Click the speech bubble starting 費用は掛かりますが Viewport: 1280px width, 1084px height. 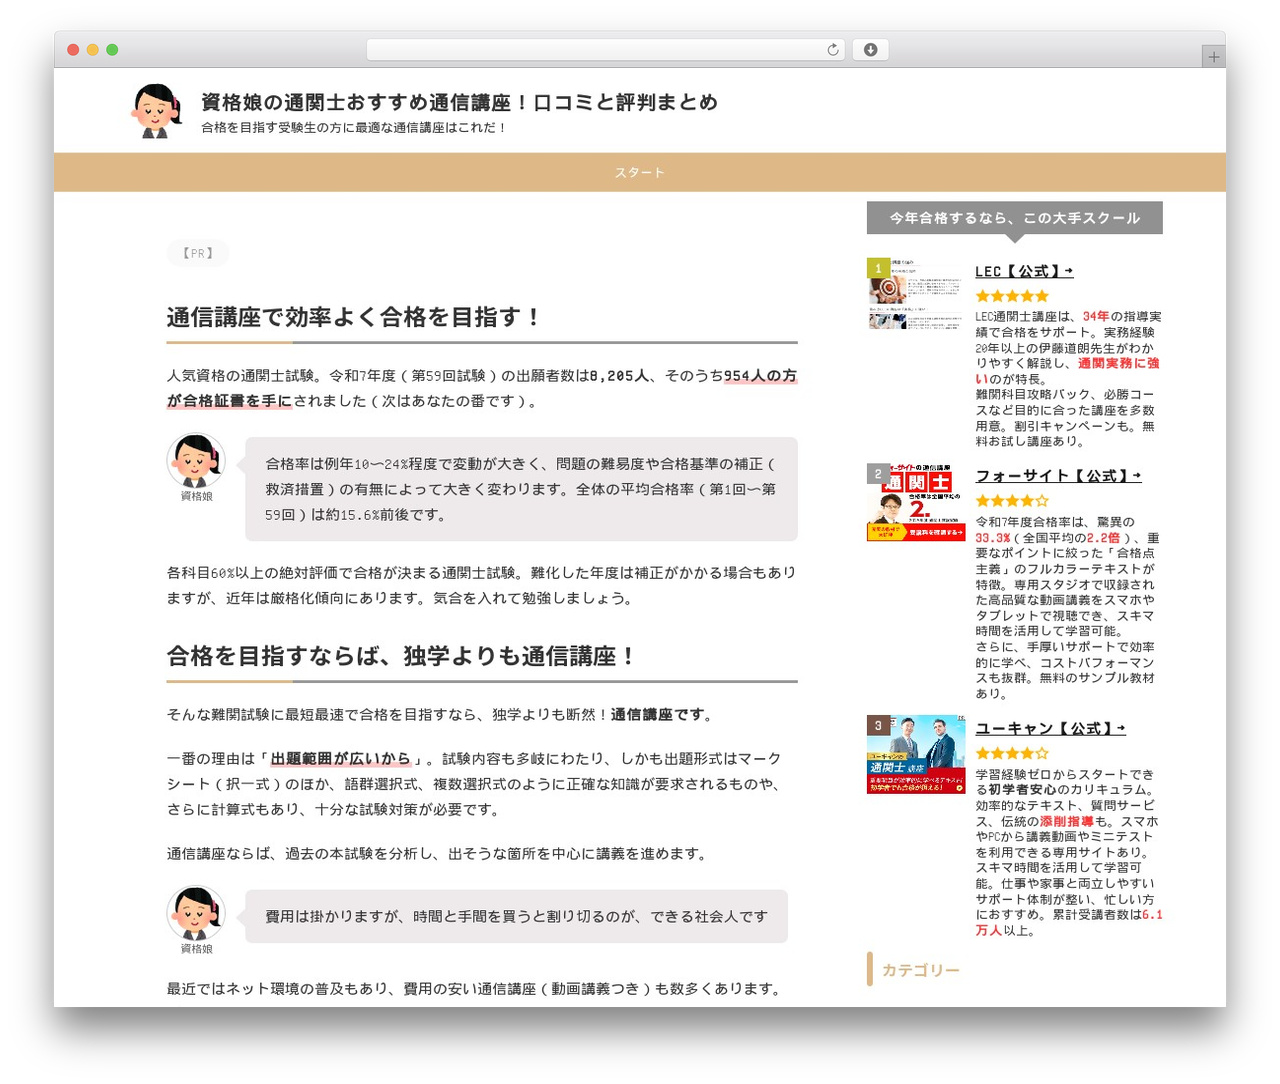coord(516,916)
